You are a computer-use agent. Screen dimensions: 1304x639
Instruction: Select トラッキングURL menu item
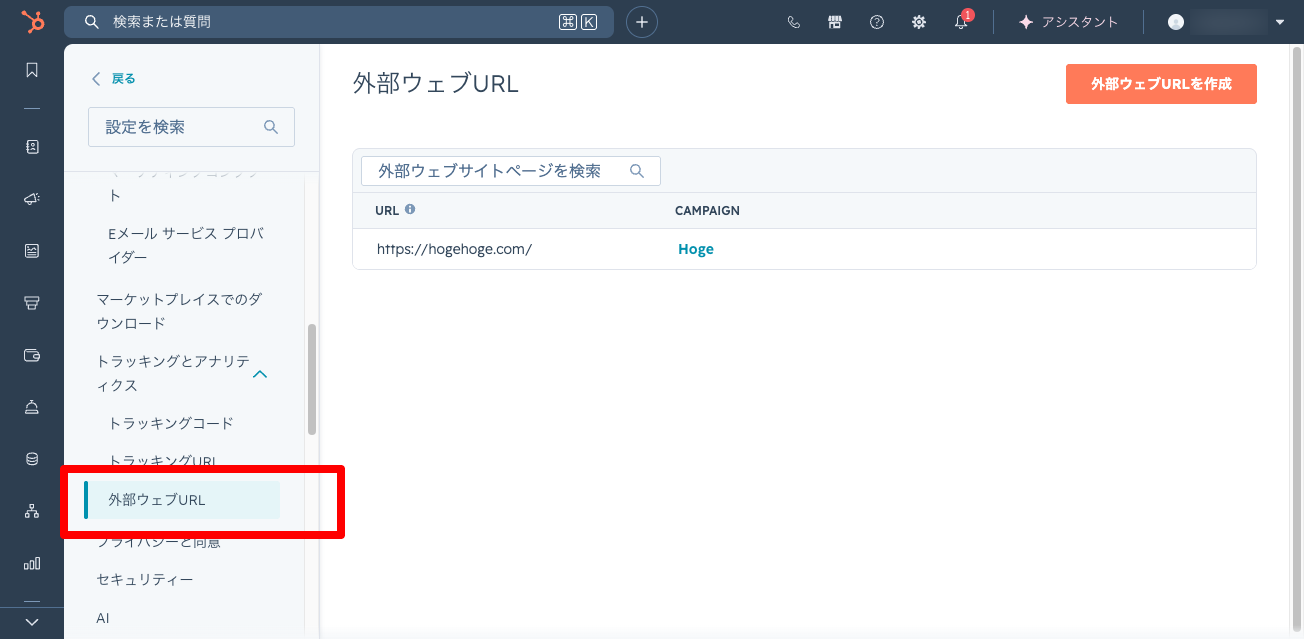pos(162,461)
